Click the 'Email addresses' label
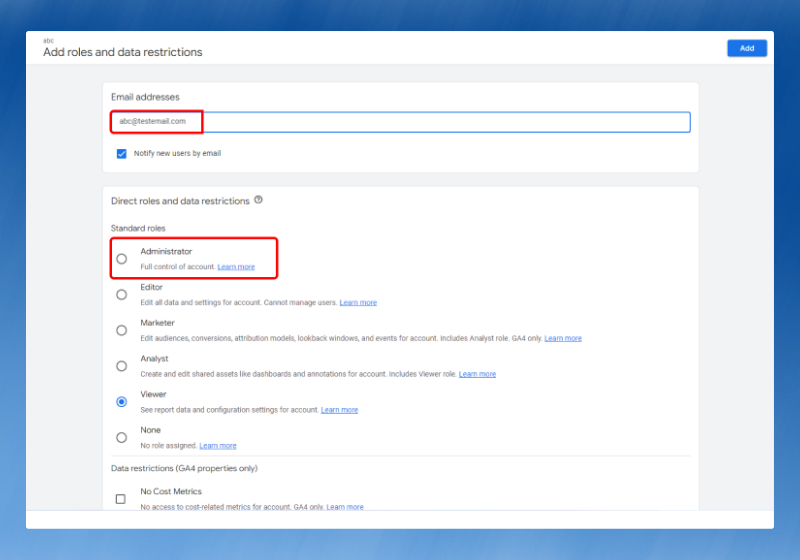The image size is (800, 560). (145, 97)
